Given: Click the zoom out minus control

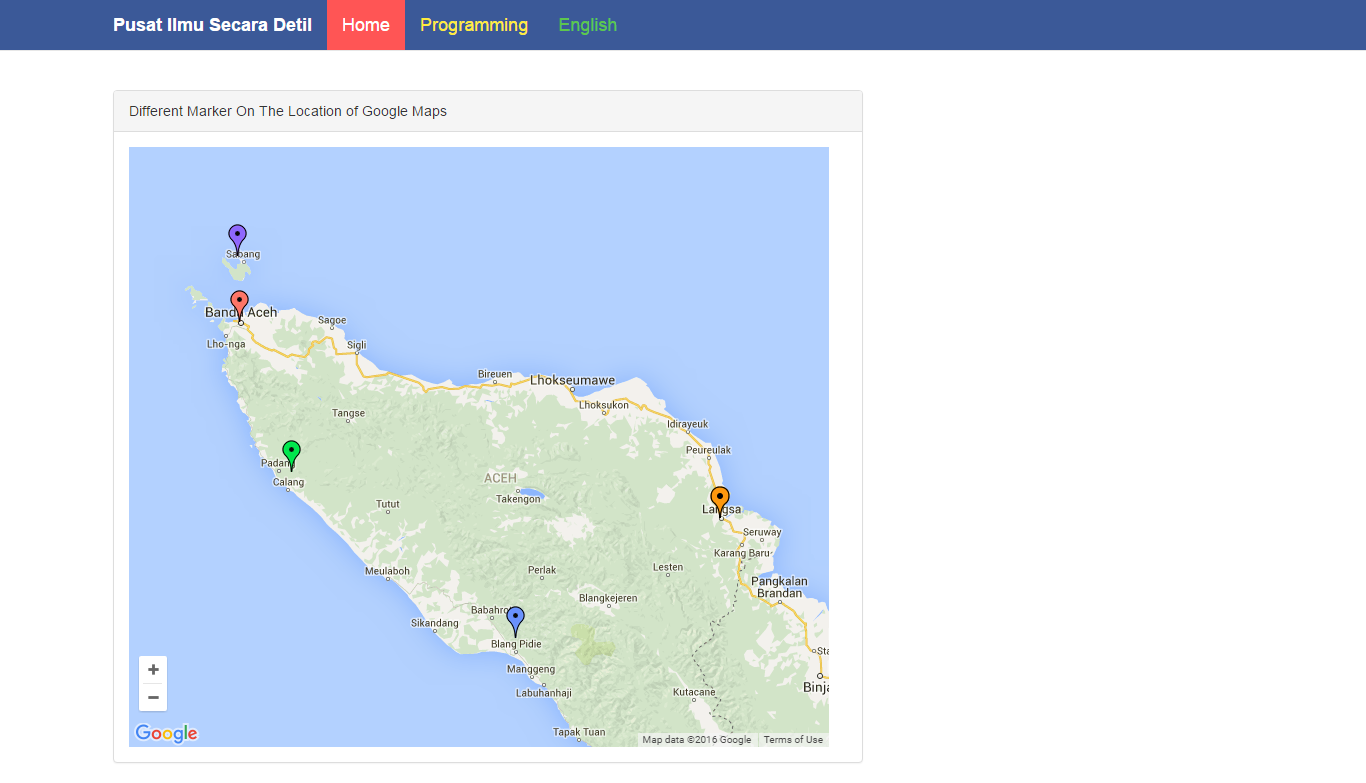Looking at the screenshot, I should click(153, 697).
